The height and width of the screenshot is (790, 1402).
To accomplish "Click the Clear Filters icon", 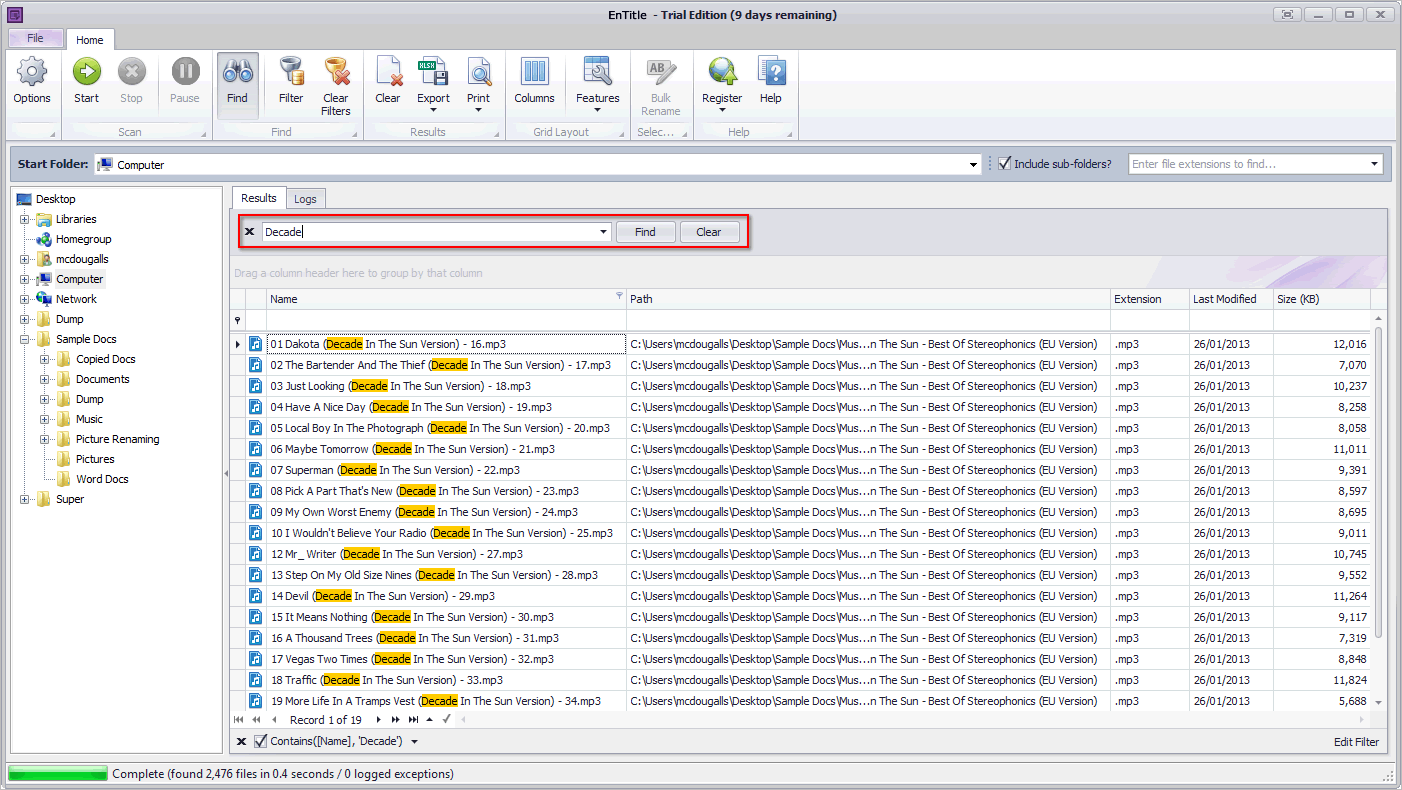I will pos(336,73).
